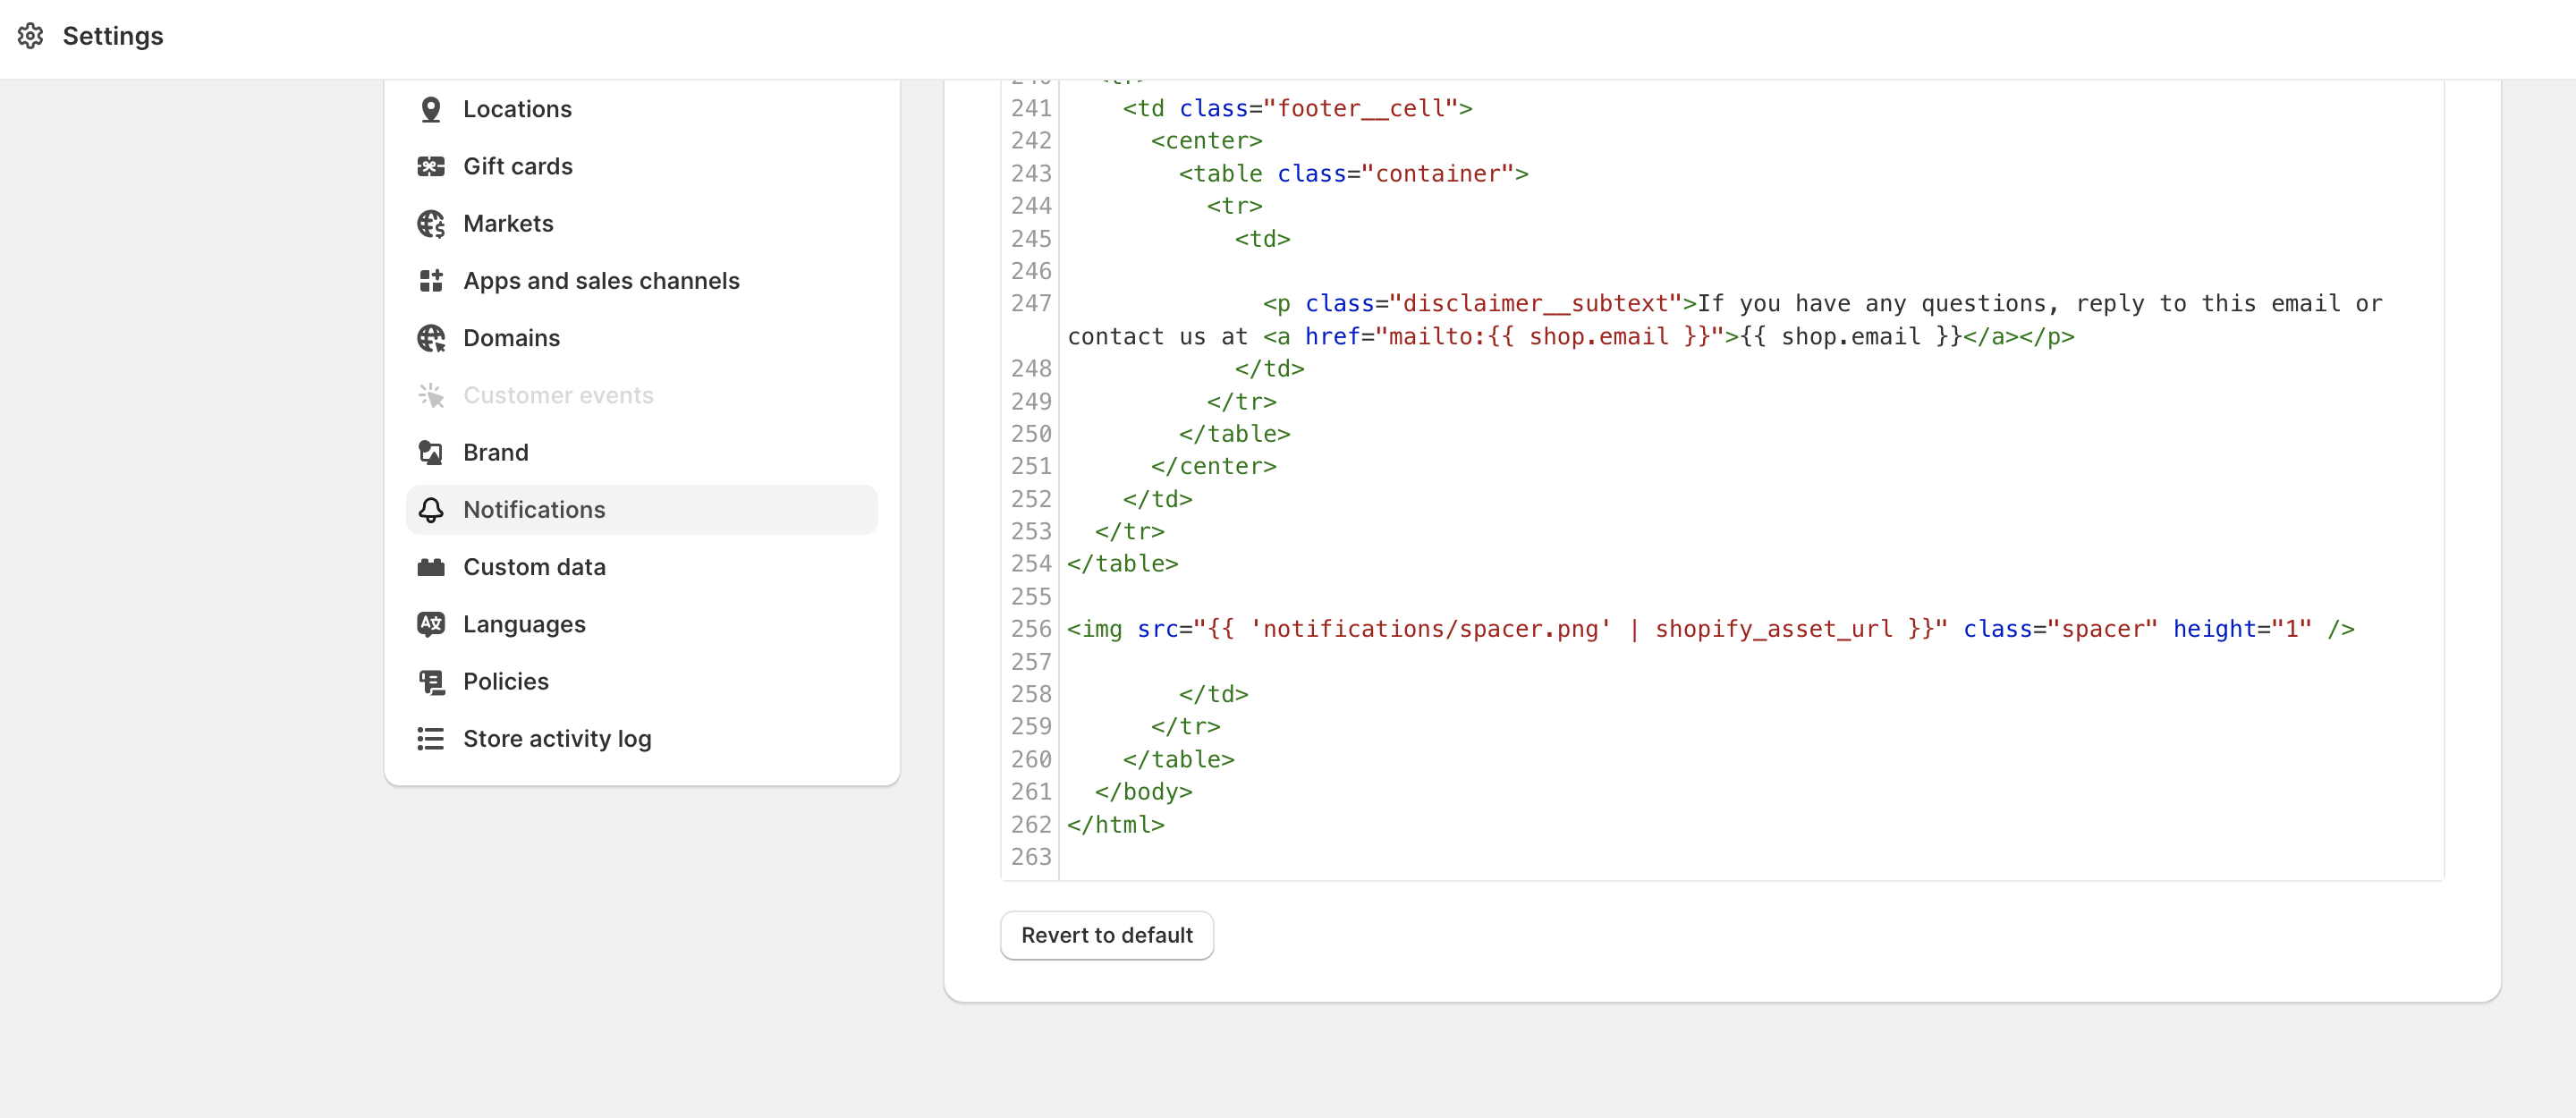Screen dimensions: 2576x1118
Task: Open Store activity log menu item
Action: point(557,739)
